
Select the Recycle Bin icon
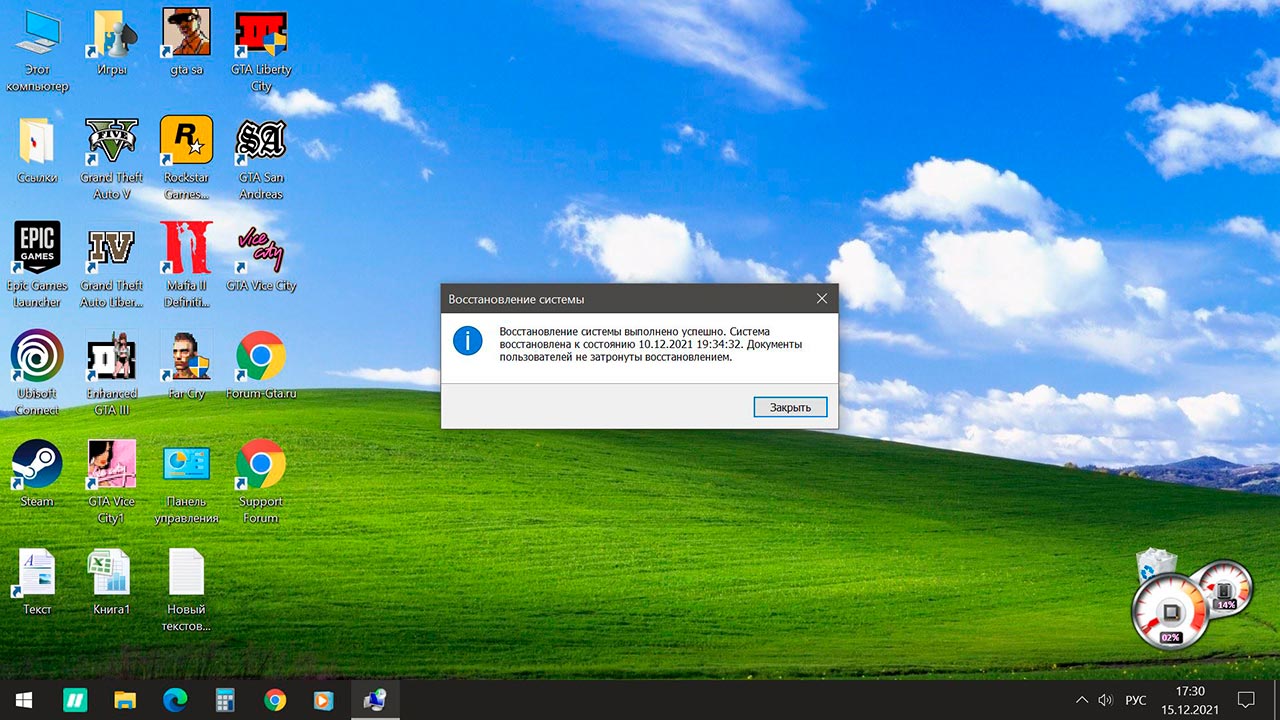(x=1156, y=566)
